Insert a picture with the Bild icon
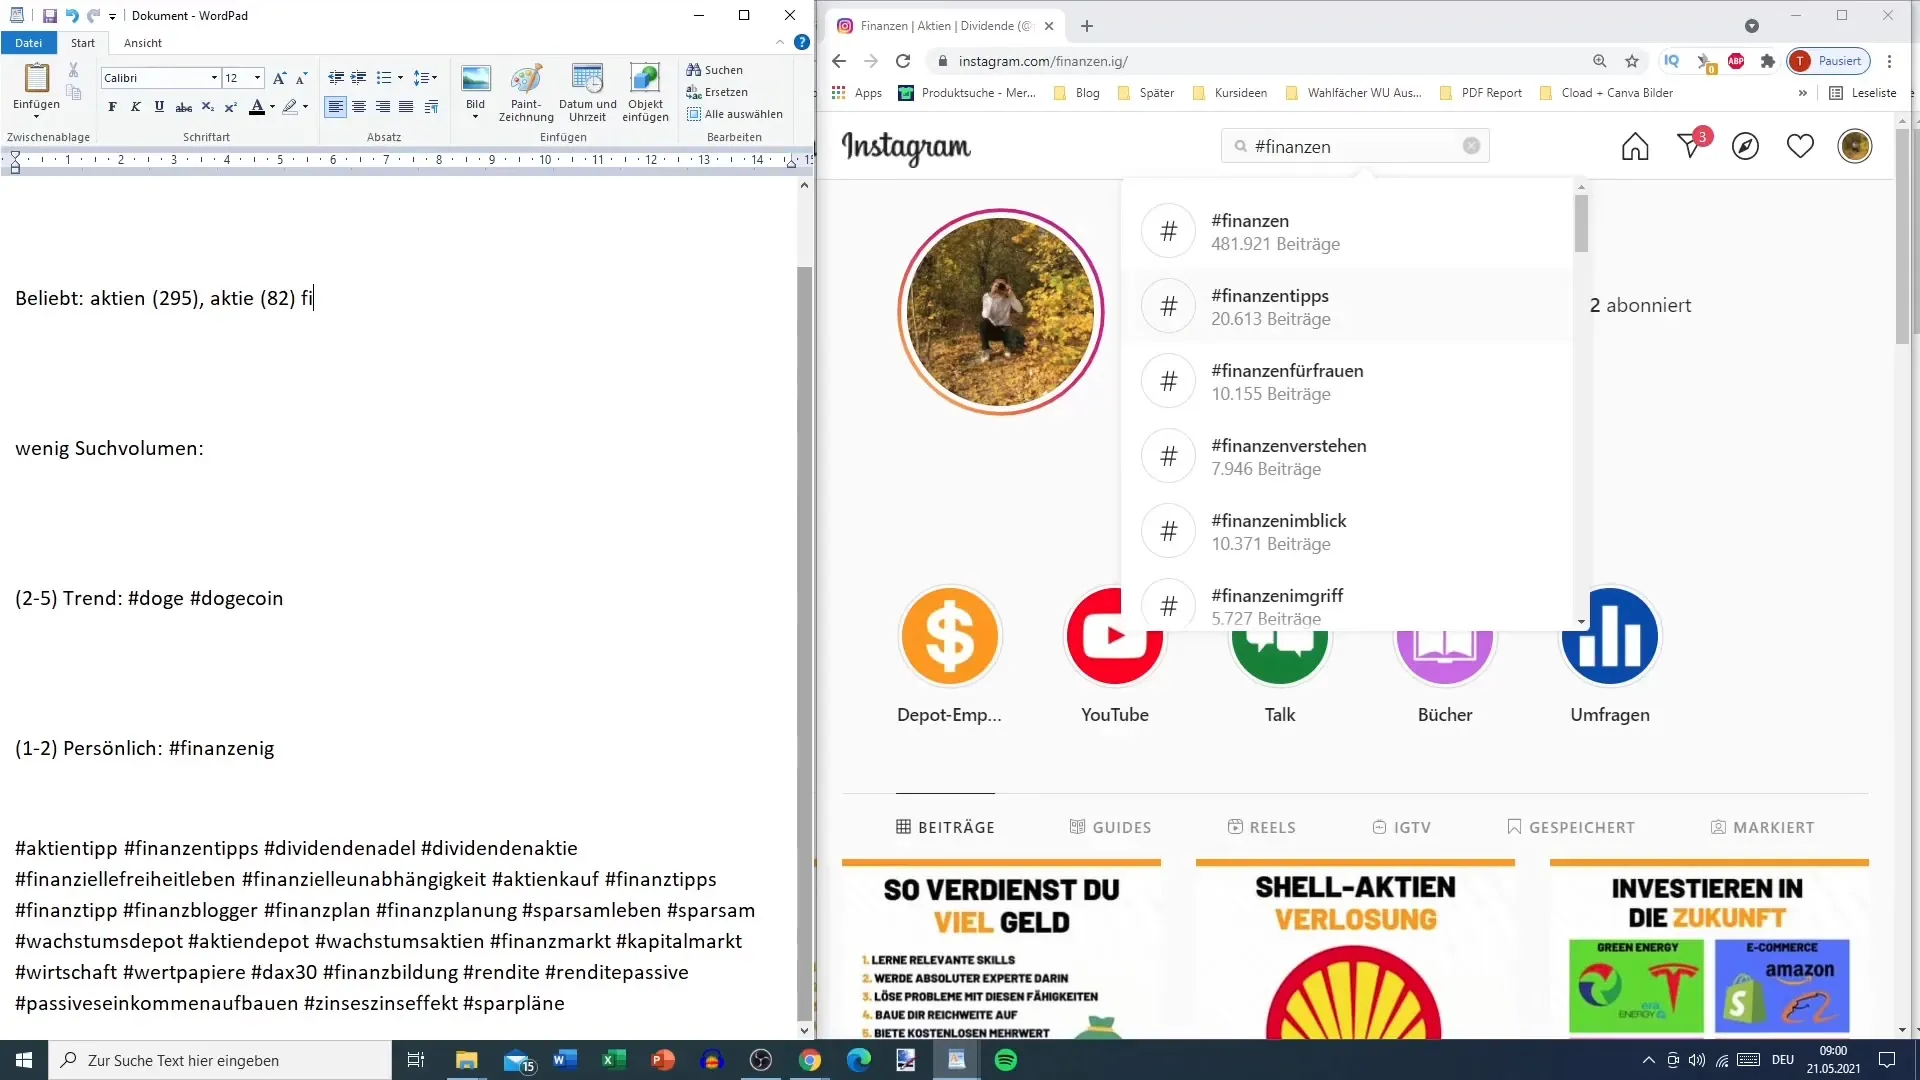 pos(475,79)
